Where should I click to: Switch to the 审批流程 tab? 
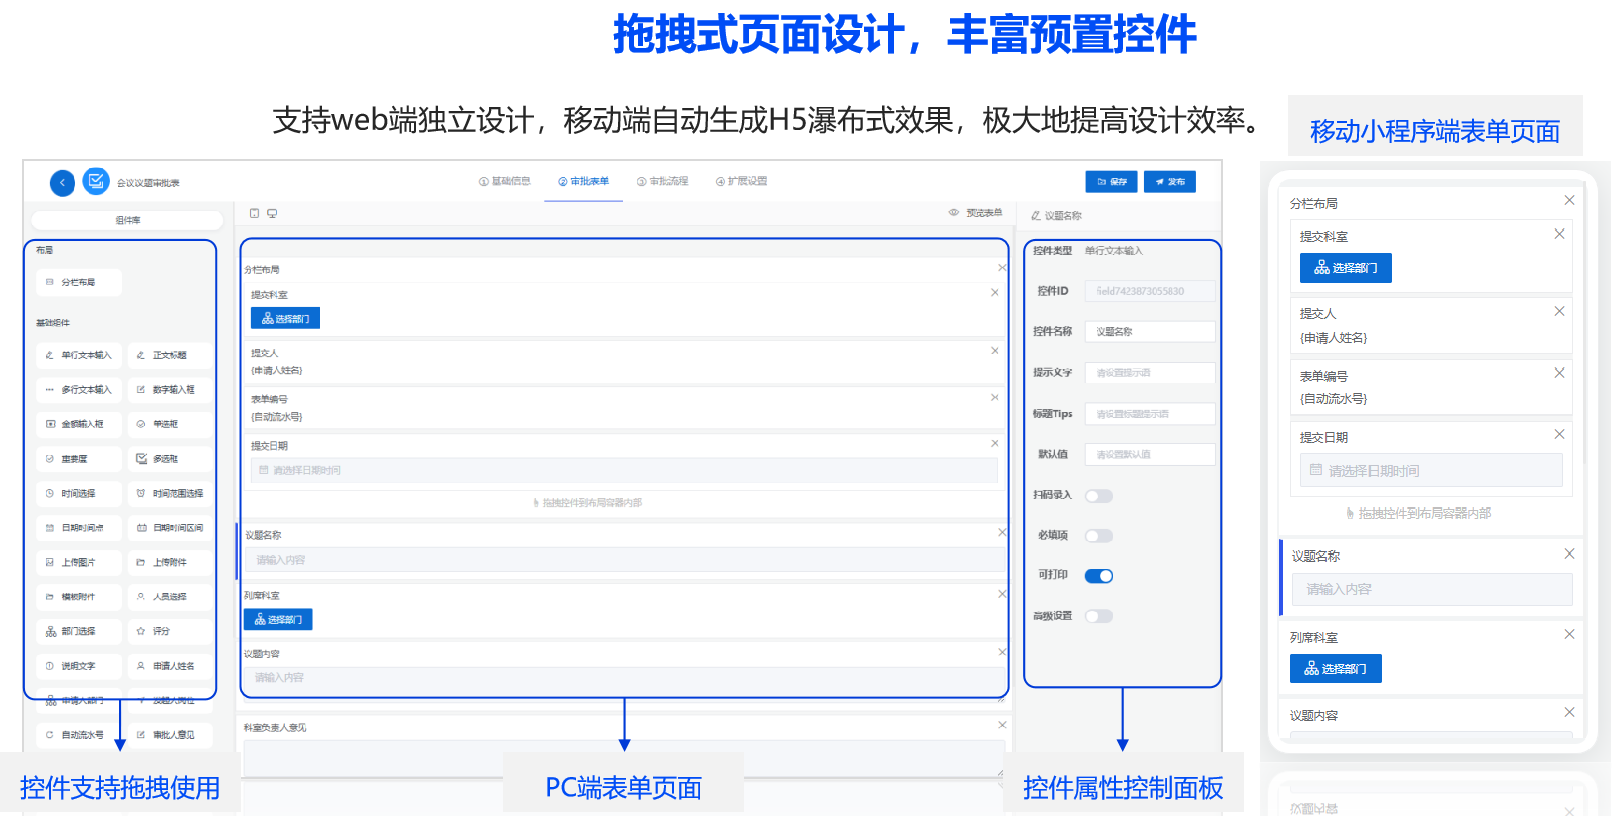(663, 182)
